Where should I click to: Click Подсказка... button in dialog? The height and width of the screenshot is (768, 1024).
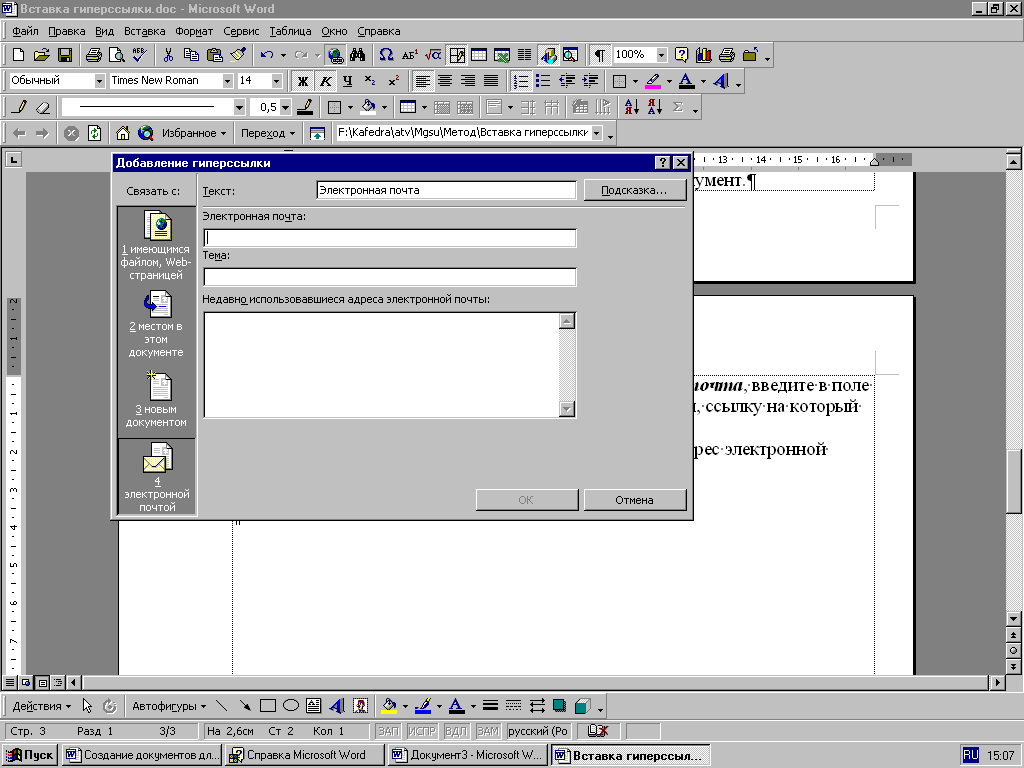tap(635, 190)
